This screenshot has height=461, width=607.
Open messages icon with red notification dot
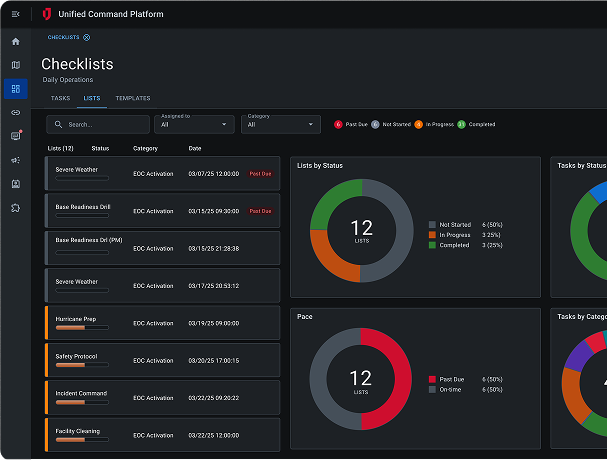(x=15, y=136)
